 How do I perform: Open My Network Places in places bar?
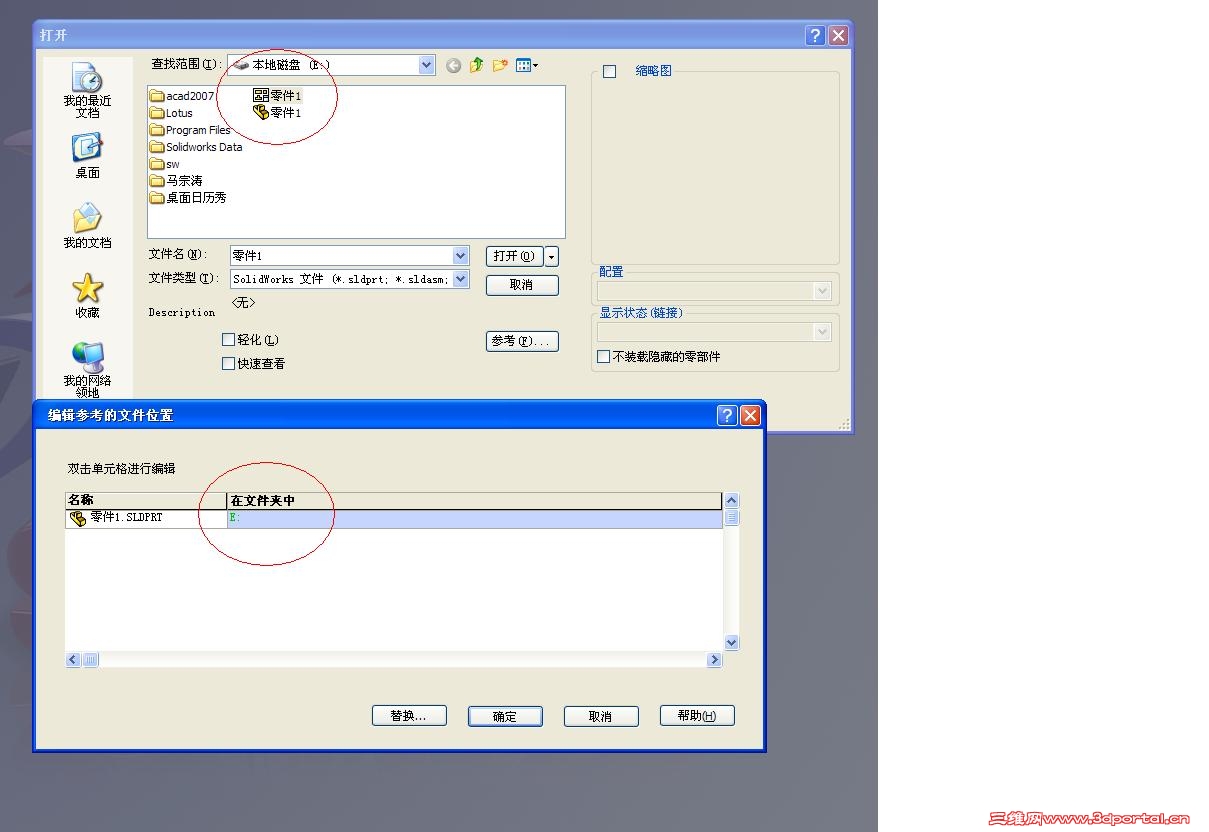[x=87, y=370]
